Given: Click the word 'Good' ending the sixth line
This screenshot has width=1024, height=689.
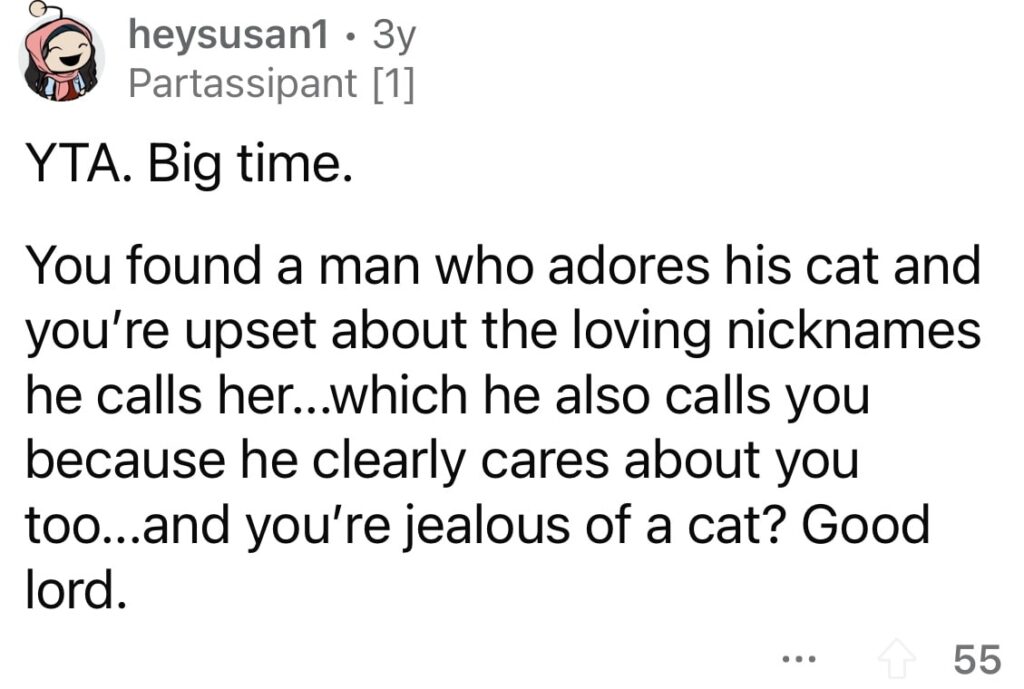Looking at the screenshot, I should click(865, 524).
